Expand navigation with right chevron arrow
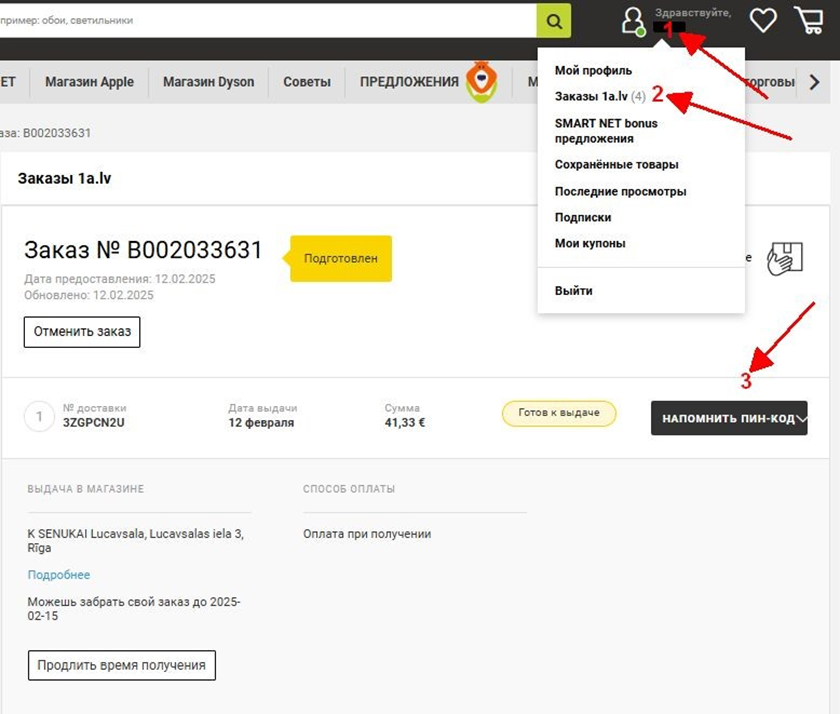The width and height of the screenshot is (840, 714). coord(815,82)
